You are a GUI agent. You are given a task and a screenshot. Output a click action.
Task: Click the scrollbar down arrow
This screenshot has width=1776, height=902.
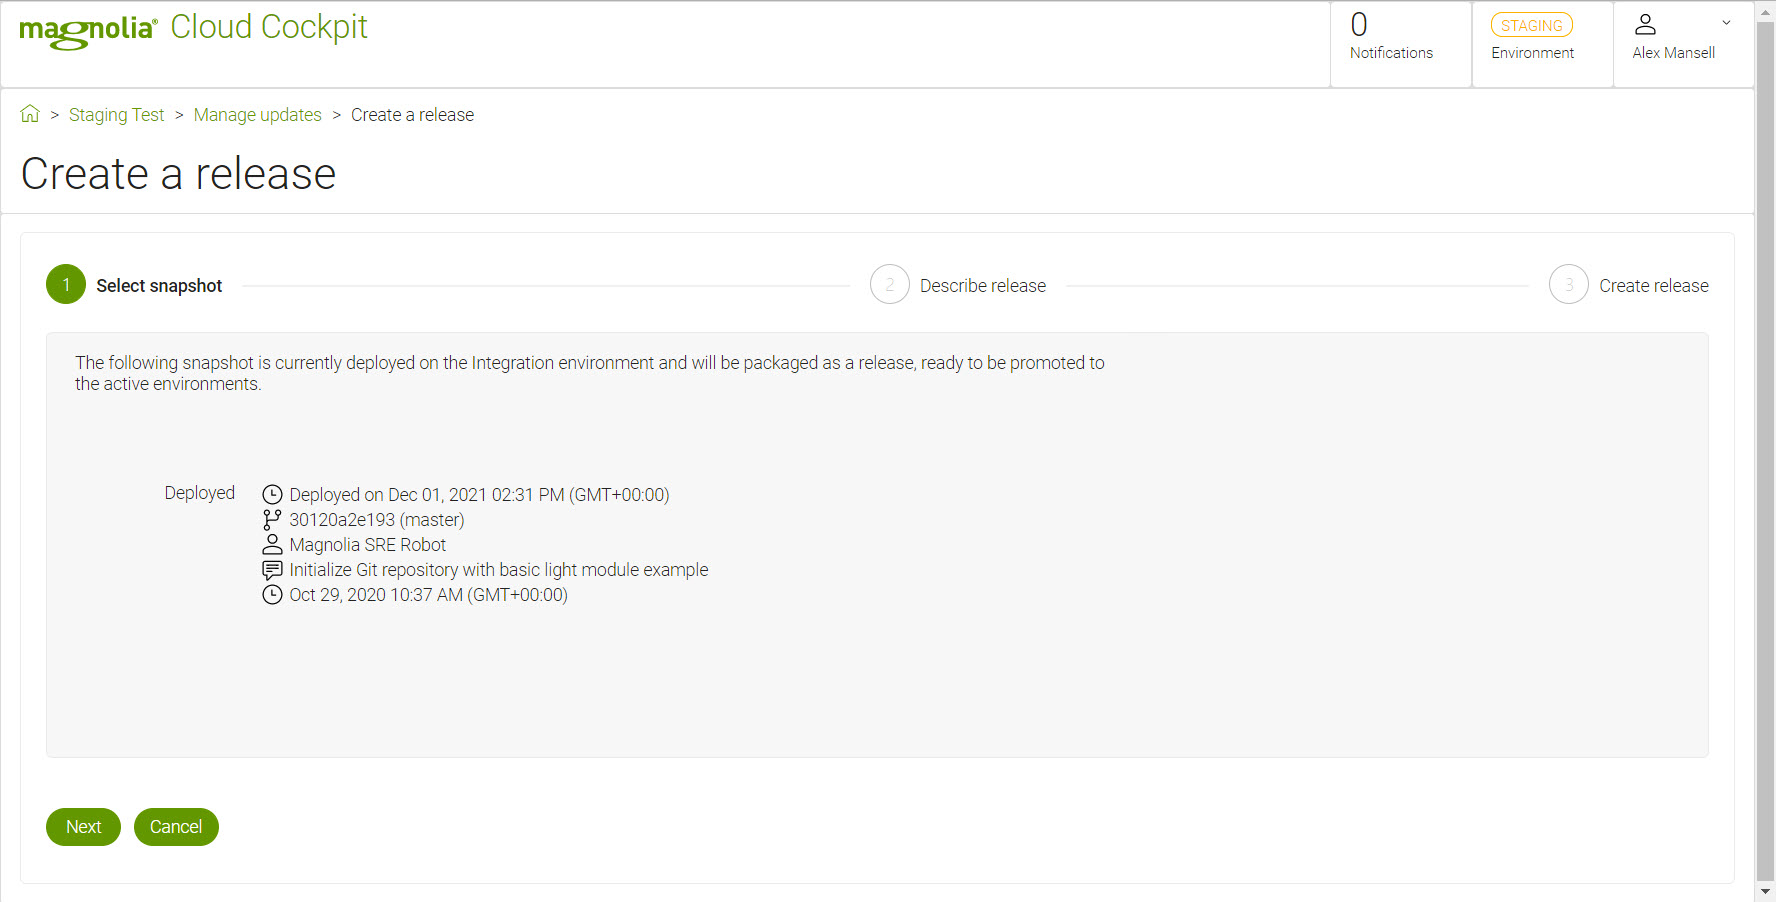[1766, 892]
